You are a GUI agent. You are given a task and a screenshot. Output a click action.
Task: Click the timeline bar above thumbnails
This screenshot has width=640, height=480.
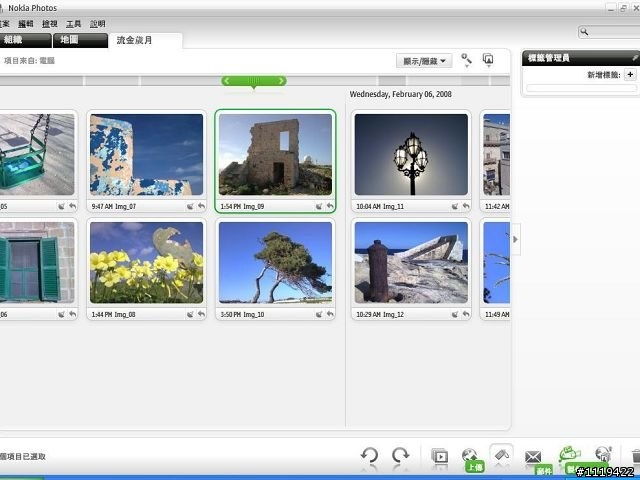tap(255, 81)
